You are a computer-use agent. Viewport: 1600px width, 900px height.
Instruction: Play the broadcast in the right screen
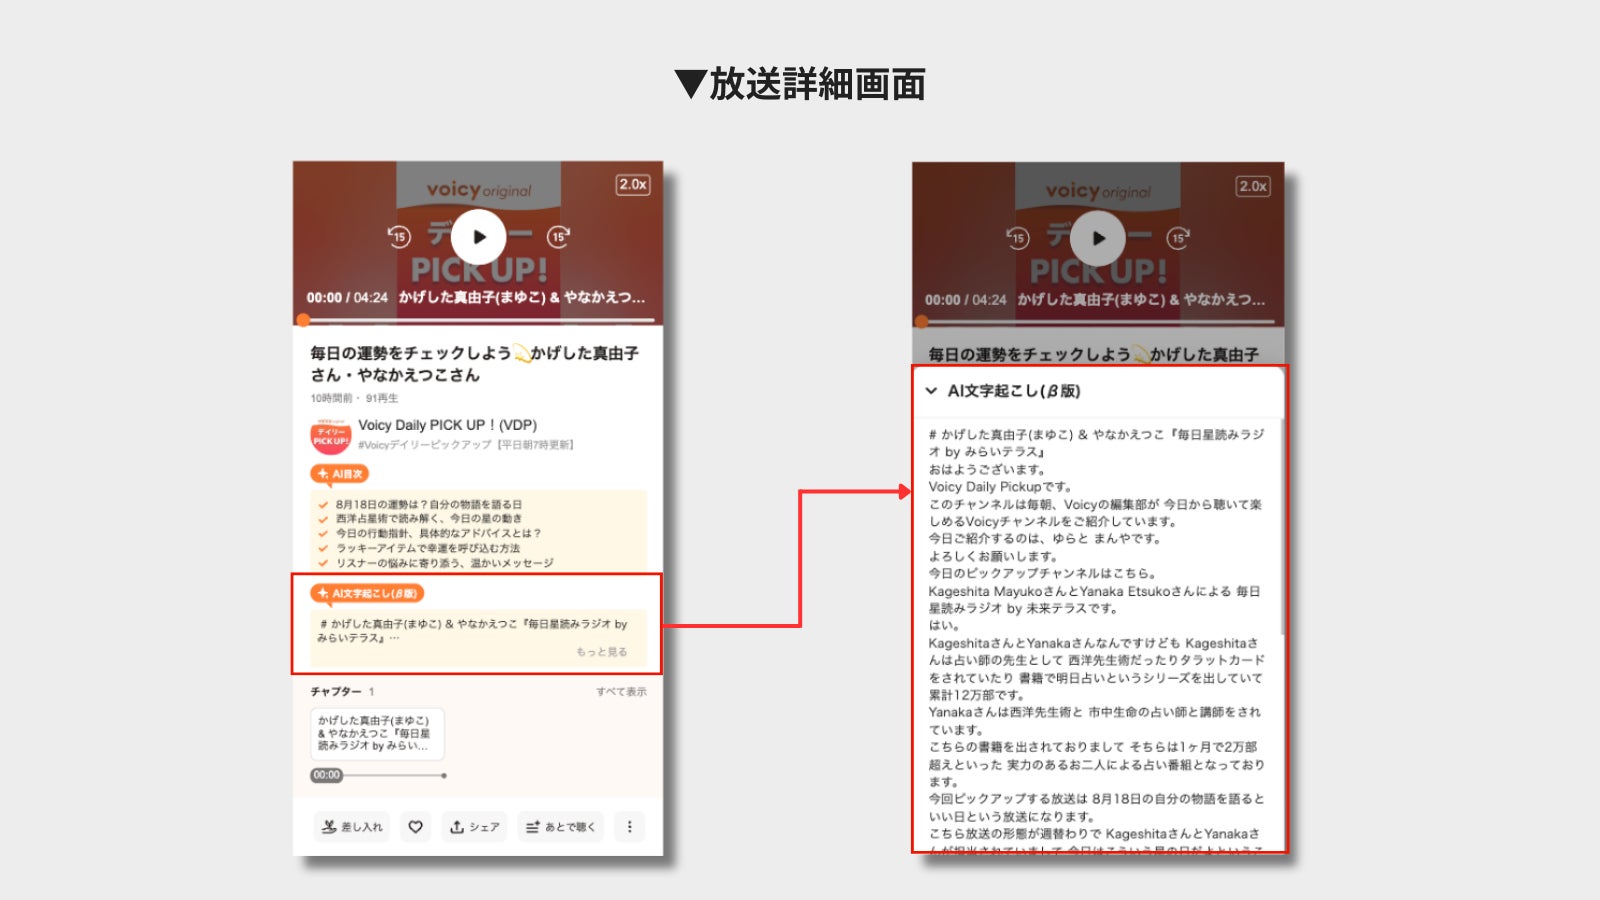[x=1098, y=238]
